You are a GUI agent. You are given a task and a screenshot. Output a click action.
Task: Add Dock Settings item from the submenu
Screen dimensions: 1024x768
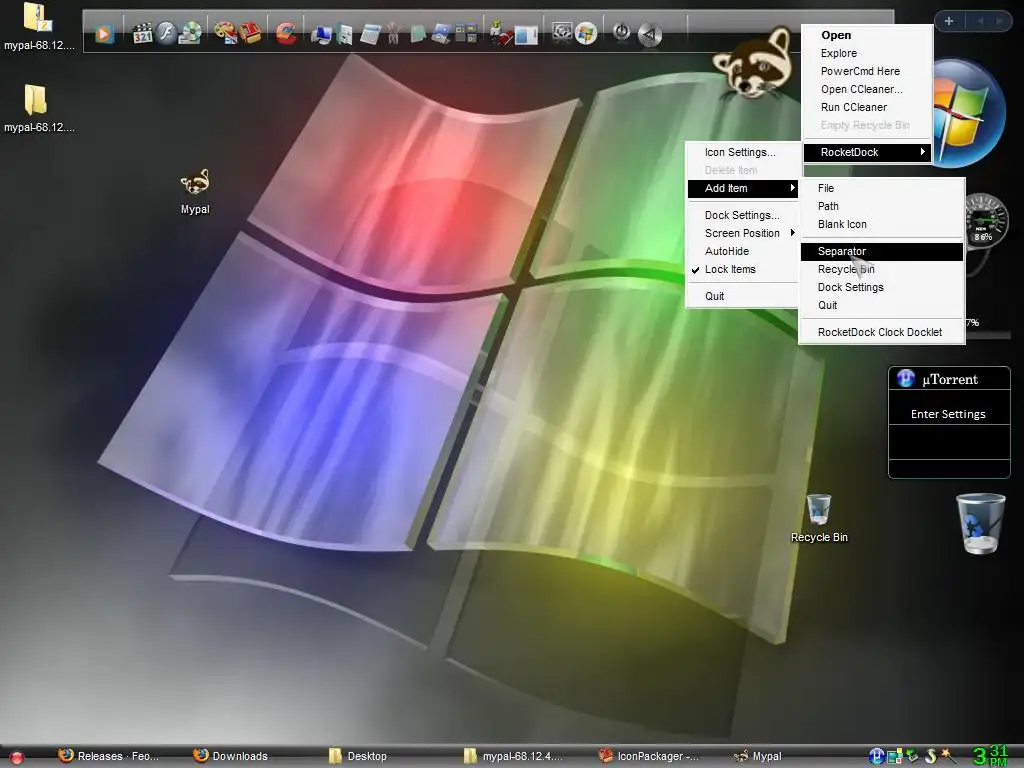[x=882, y=287]
